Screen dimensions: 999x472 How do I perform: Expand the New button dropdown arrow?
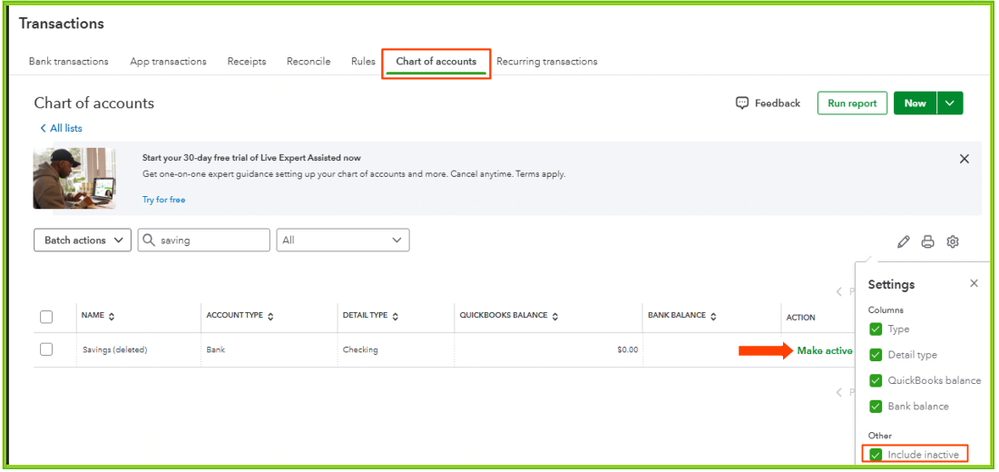(x=950, y=103)
